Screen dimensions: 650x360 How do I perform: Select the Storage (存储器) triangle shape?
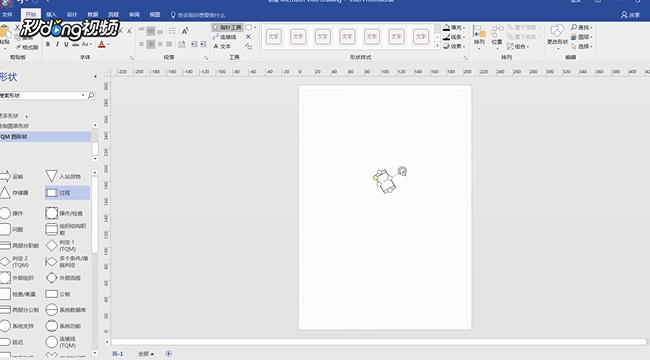[14, 192]
